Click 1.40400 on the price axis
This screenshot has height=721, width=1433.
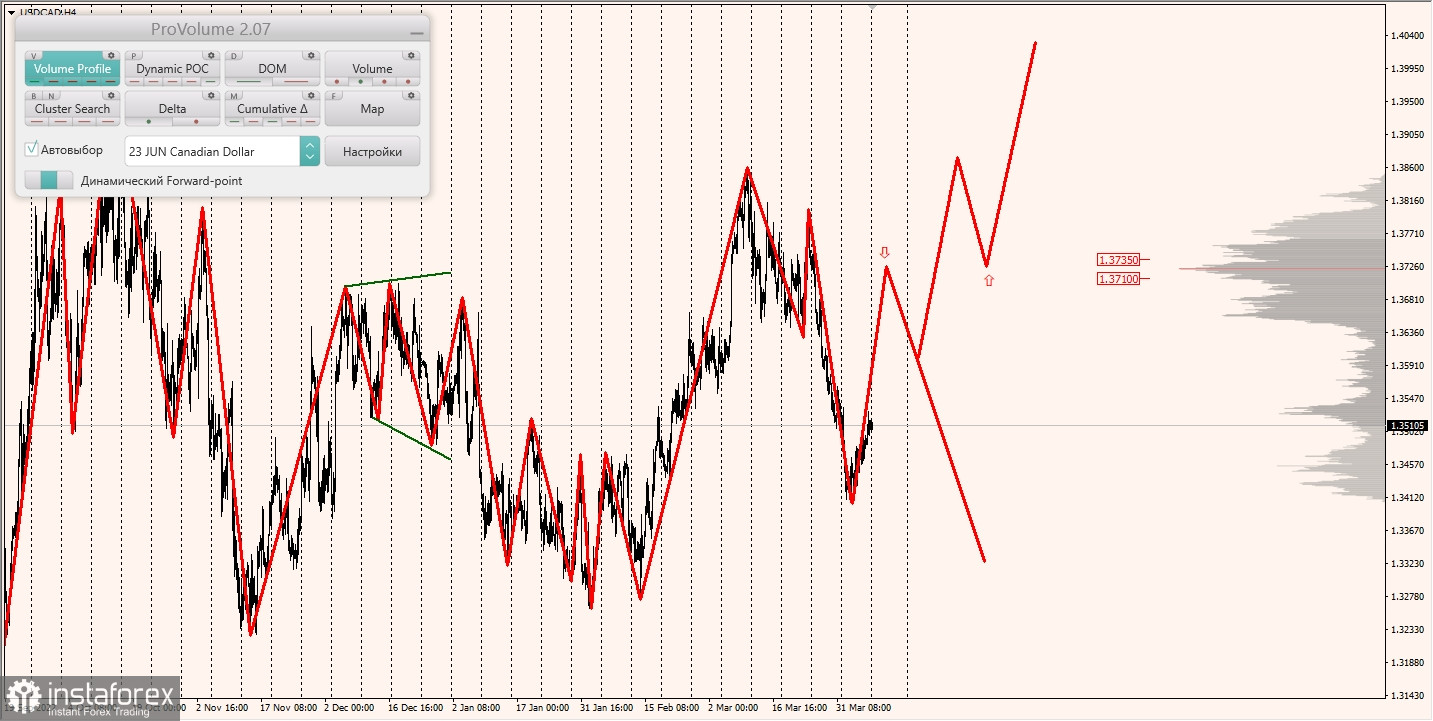[1406, 36]
